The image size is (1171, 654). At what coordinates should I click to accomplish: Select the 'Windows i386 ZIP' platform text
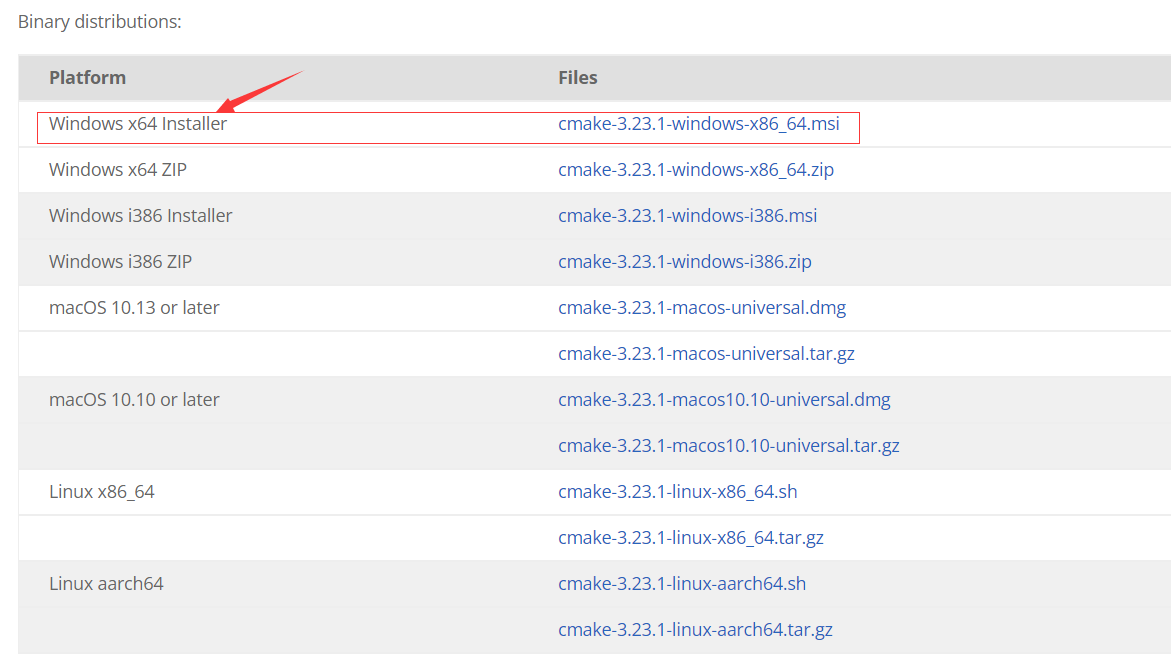tap(120, 262)
